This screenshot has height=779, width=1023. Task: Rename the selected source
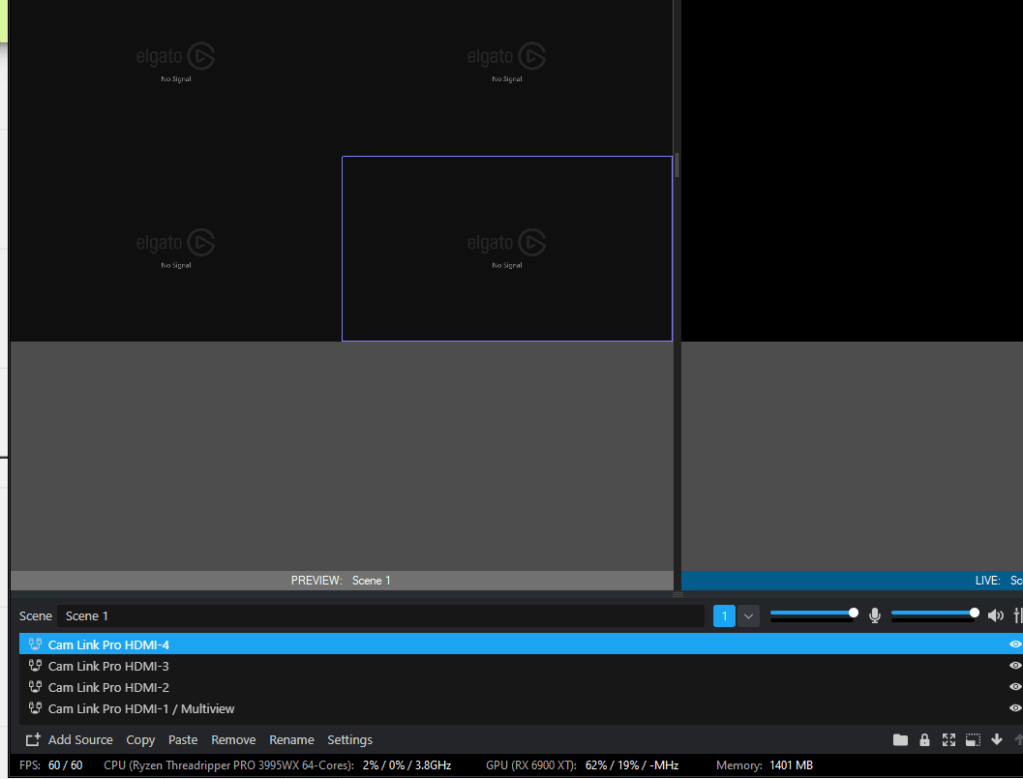coord(292,740)
